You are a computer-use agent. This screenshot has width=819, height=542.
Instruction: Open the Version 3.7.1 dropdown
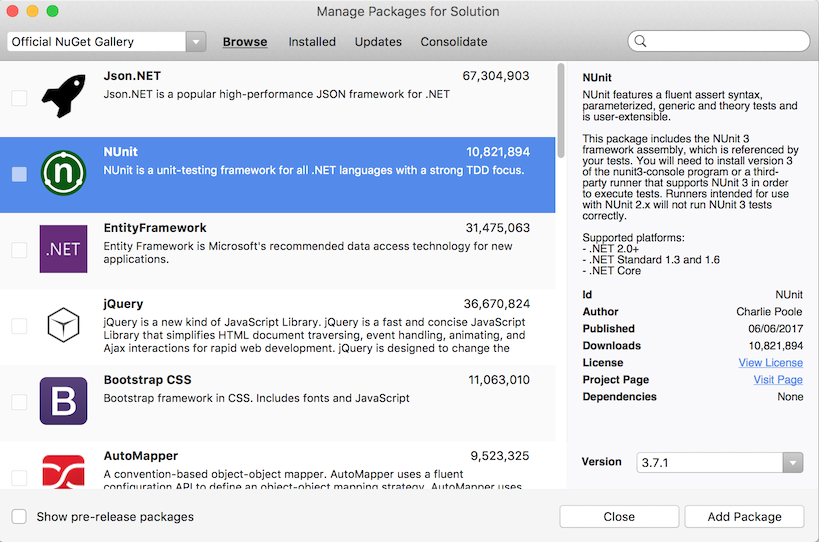pos(793,463)
